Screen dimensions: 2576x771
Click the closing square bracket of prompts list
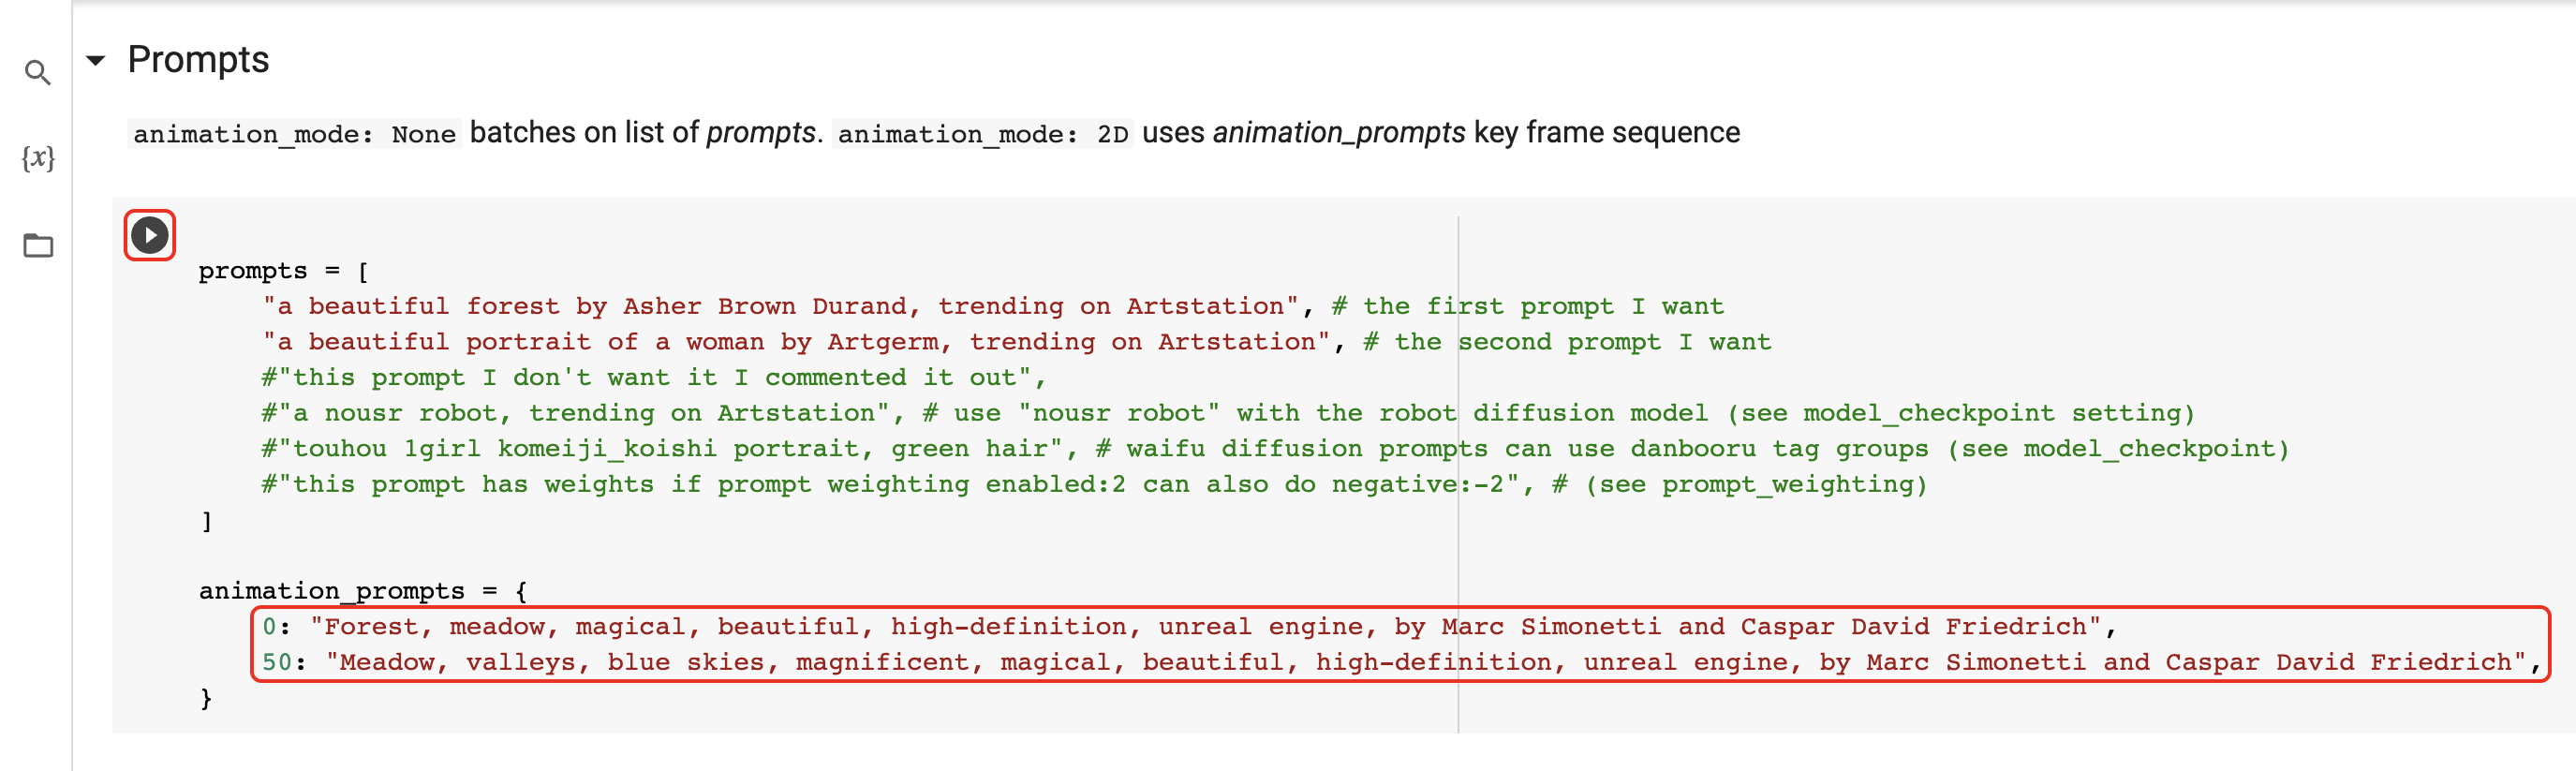[206, 521]
